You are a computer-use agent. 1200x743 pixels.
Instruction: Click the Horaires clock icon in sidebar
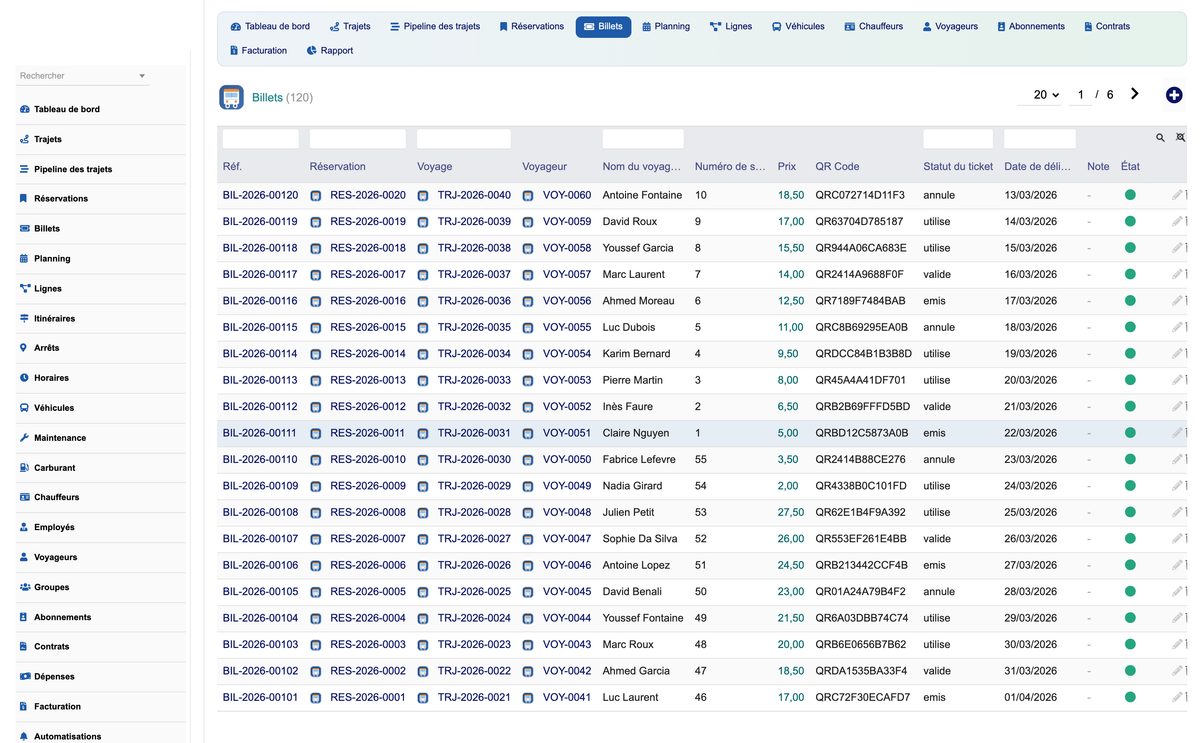(24, 378)
